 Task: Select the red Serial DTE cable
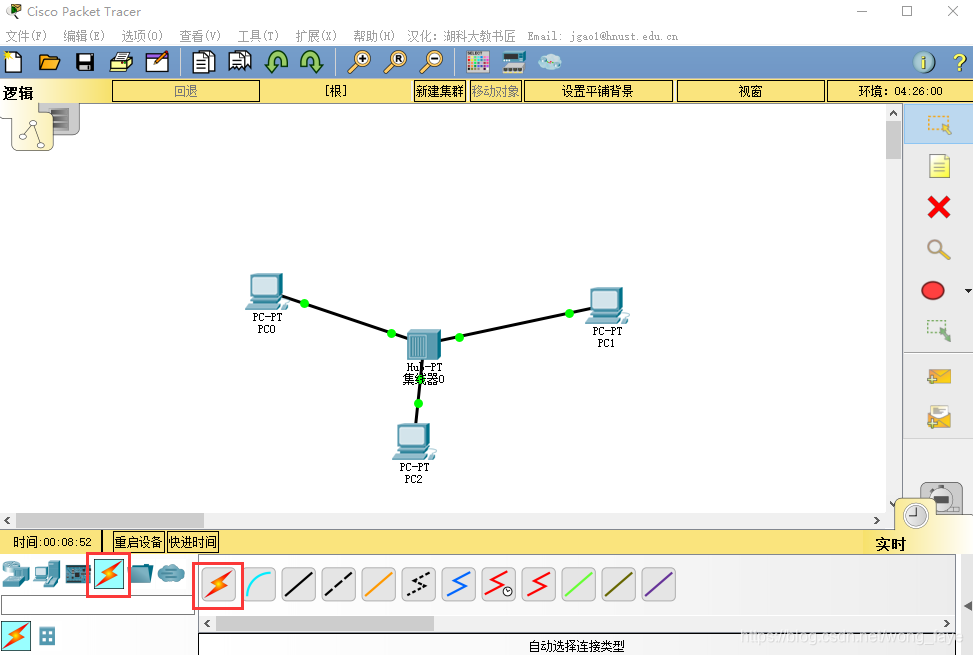click(539, 585)
